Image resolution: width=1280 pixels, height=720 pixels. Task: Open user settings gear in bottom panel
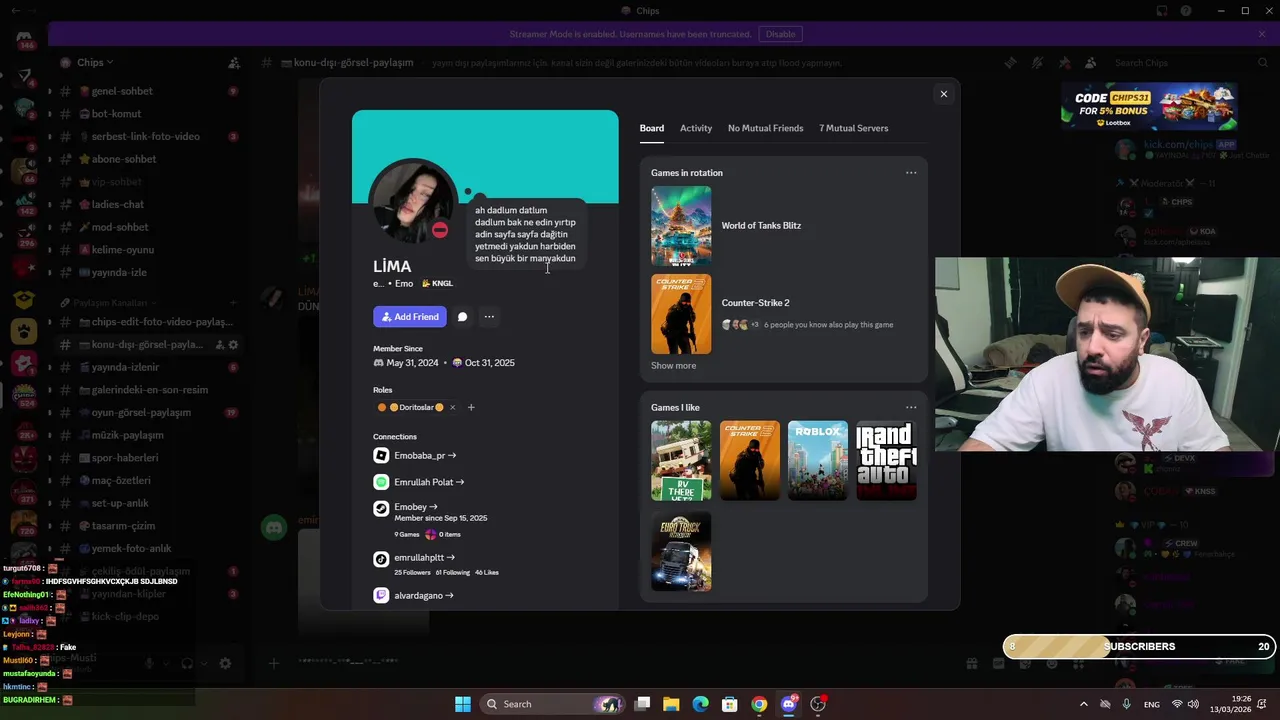click(225, 663)
